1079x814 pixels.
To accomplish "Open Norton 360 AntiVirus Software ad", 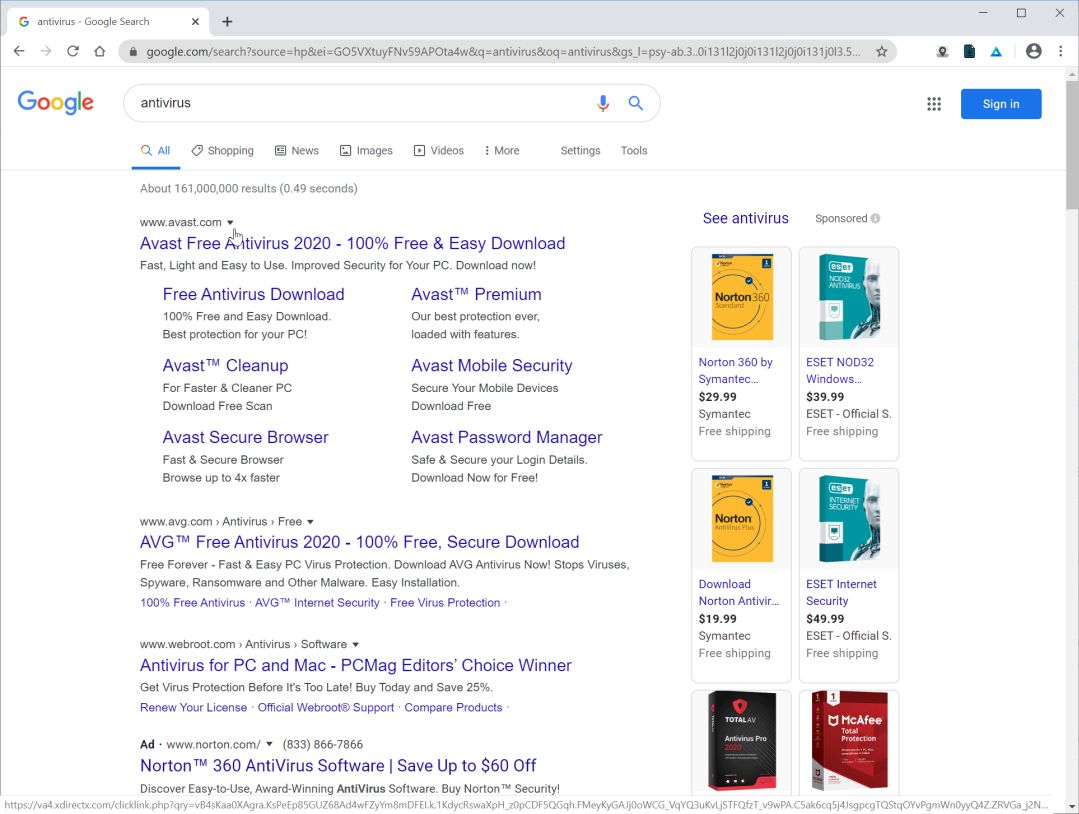I will coord(338,766).
